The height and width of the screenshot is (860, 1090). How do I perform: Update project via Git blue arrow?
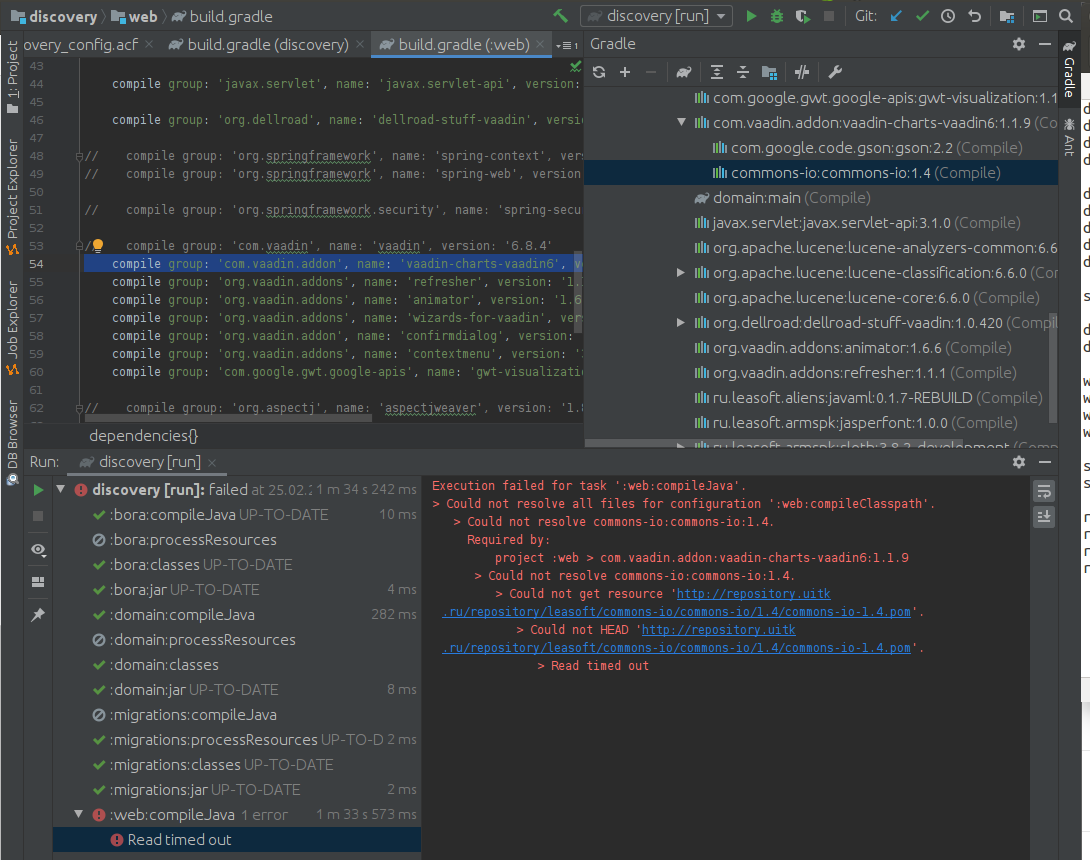coord(896,16)
